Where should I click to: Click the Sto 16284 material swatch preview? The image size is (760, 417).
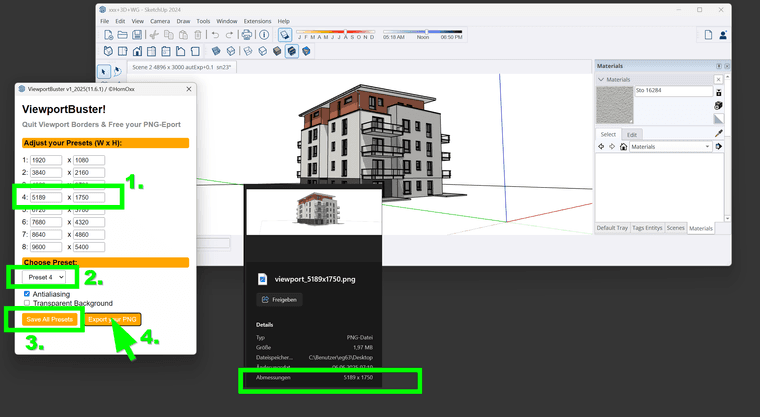(x=614, y=104)
